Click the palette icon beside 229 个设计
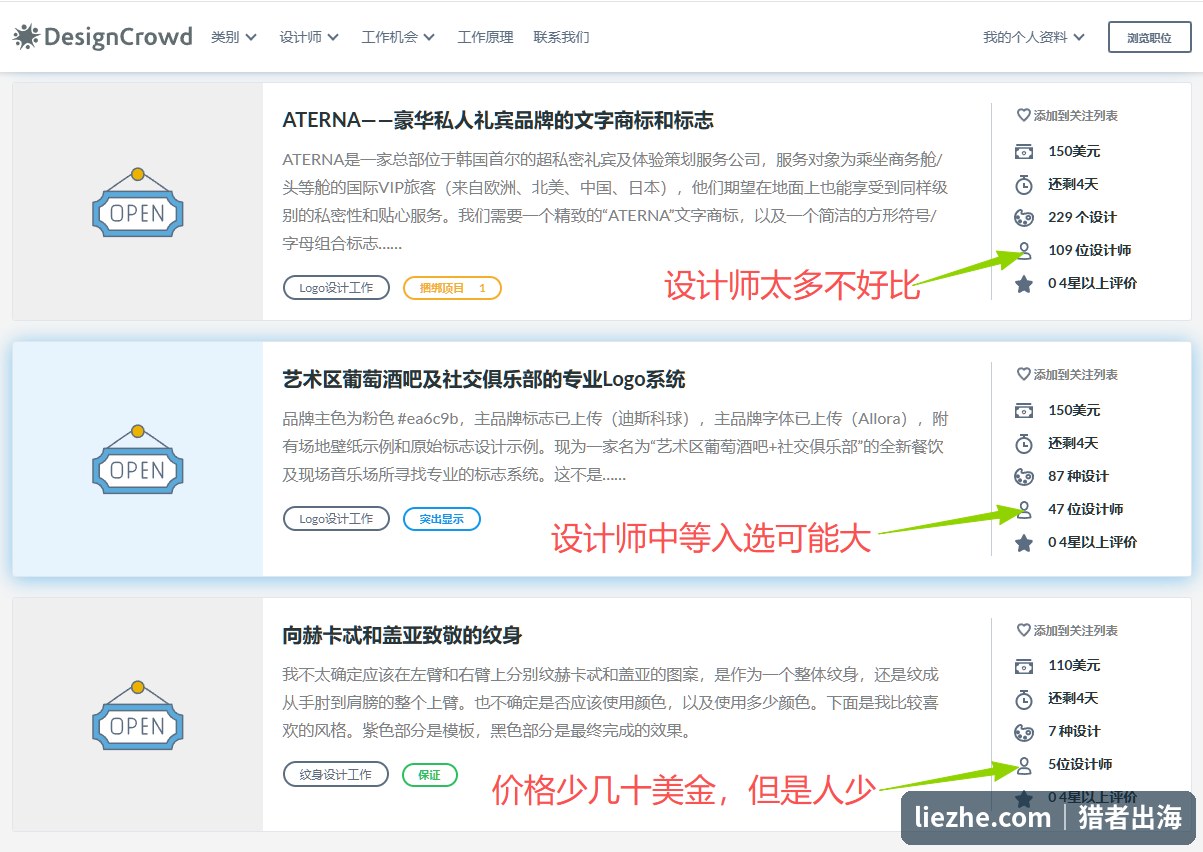This screenshot has height=852, width=1203. tap(1024, 217)
